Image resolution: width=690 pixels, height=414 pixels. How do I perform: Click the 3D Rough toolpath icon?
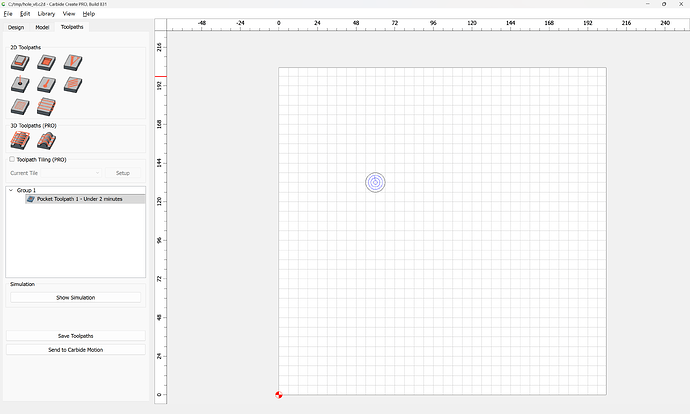coord(20,142)
